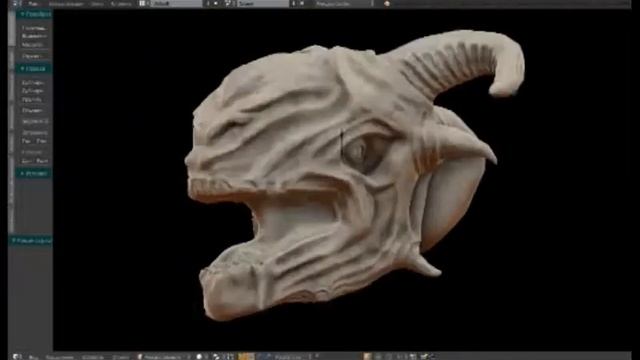The image size is (640, 360).
Task: Open the Add menu in viewport header
Action: [x=93, y=357]
